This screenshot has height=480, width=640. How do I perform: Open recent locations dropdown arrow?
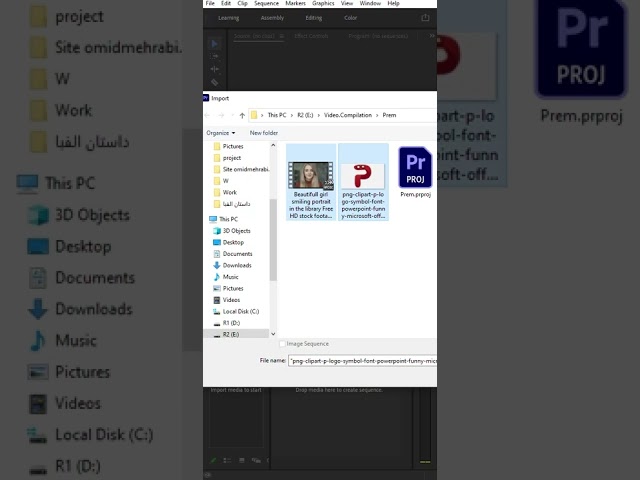pos(232,116)
